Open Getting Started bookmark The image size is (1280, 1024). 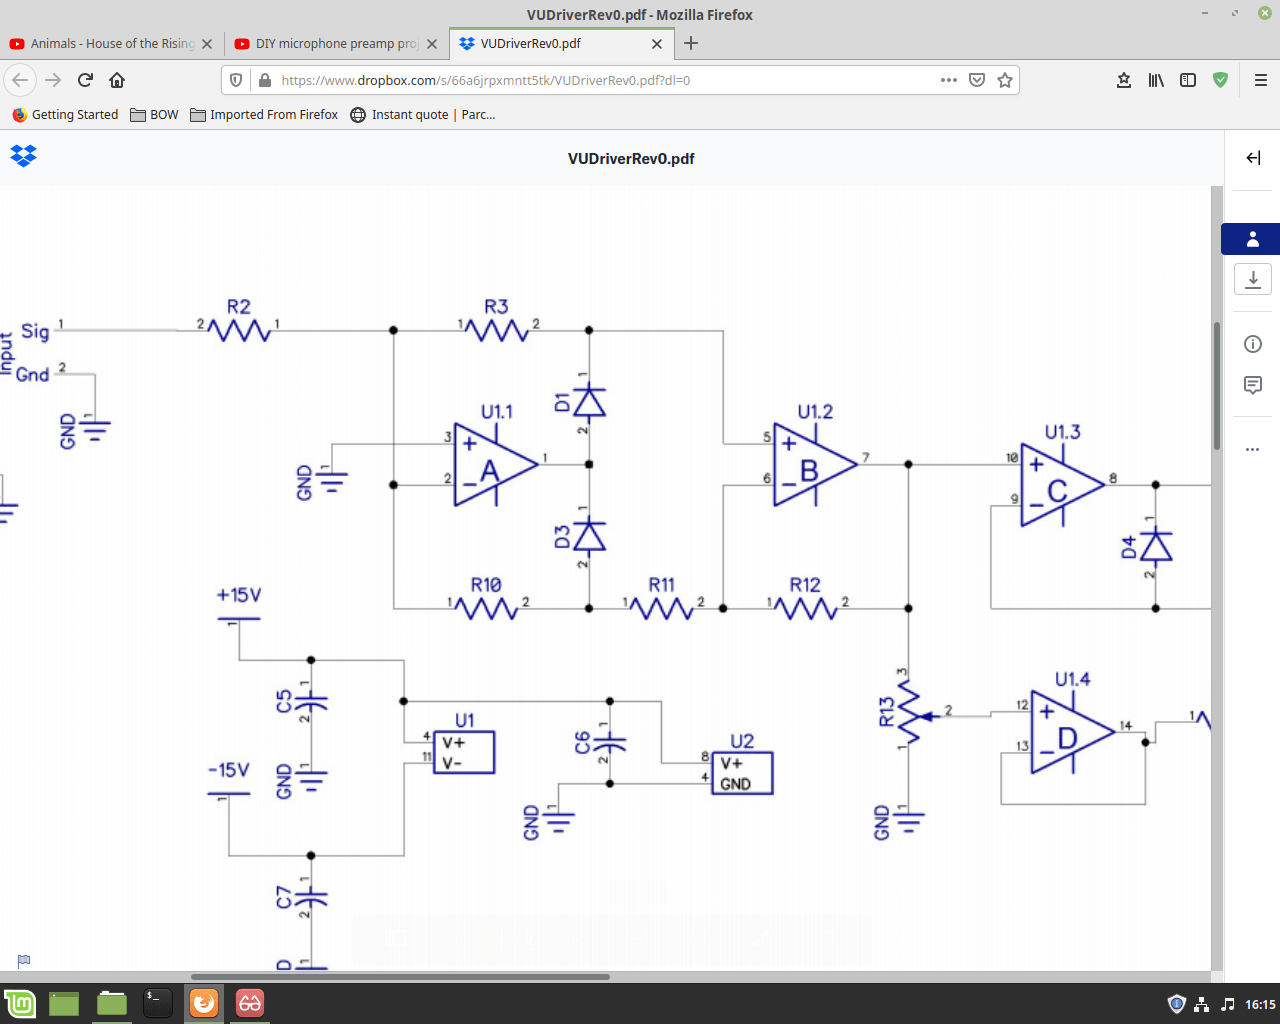point(65,115)
